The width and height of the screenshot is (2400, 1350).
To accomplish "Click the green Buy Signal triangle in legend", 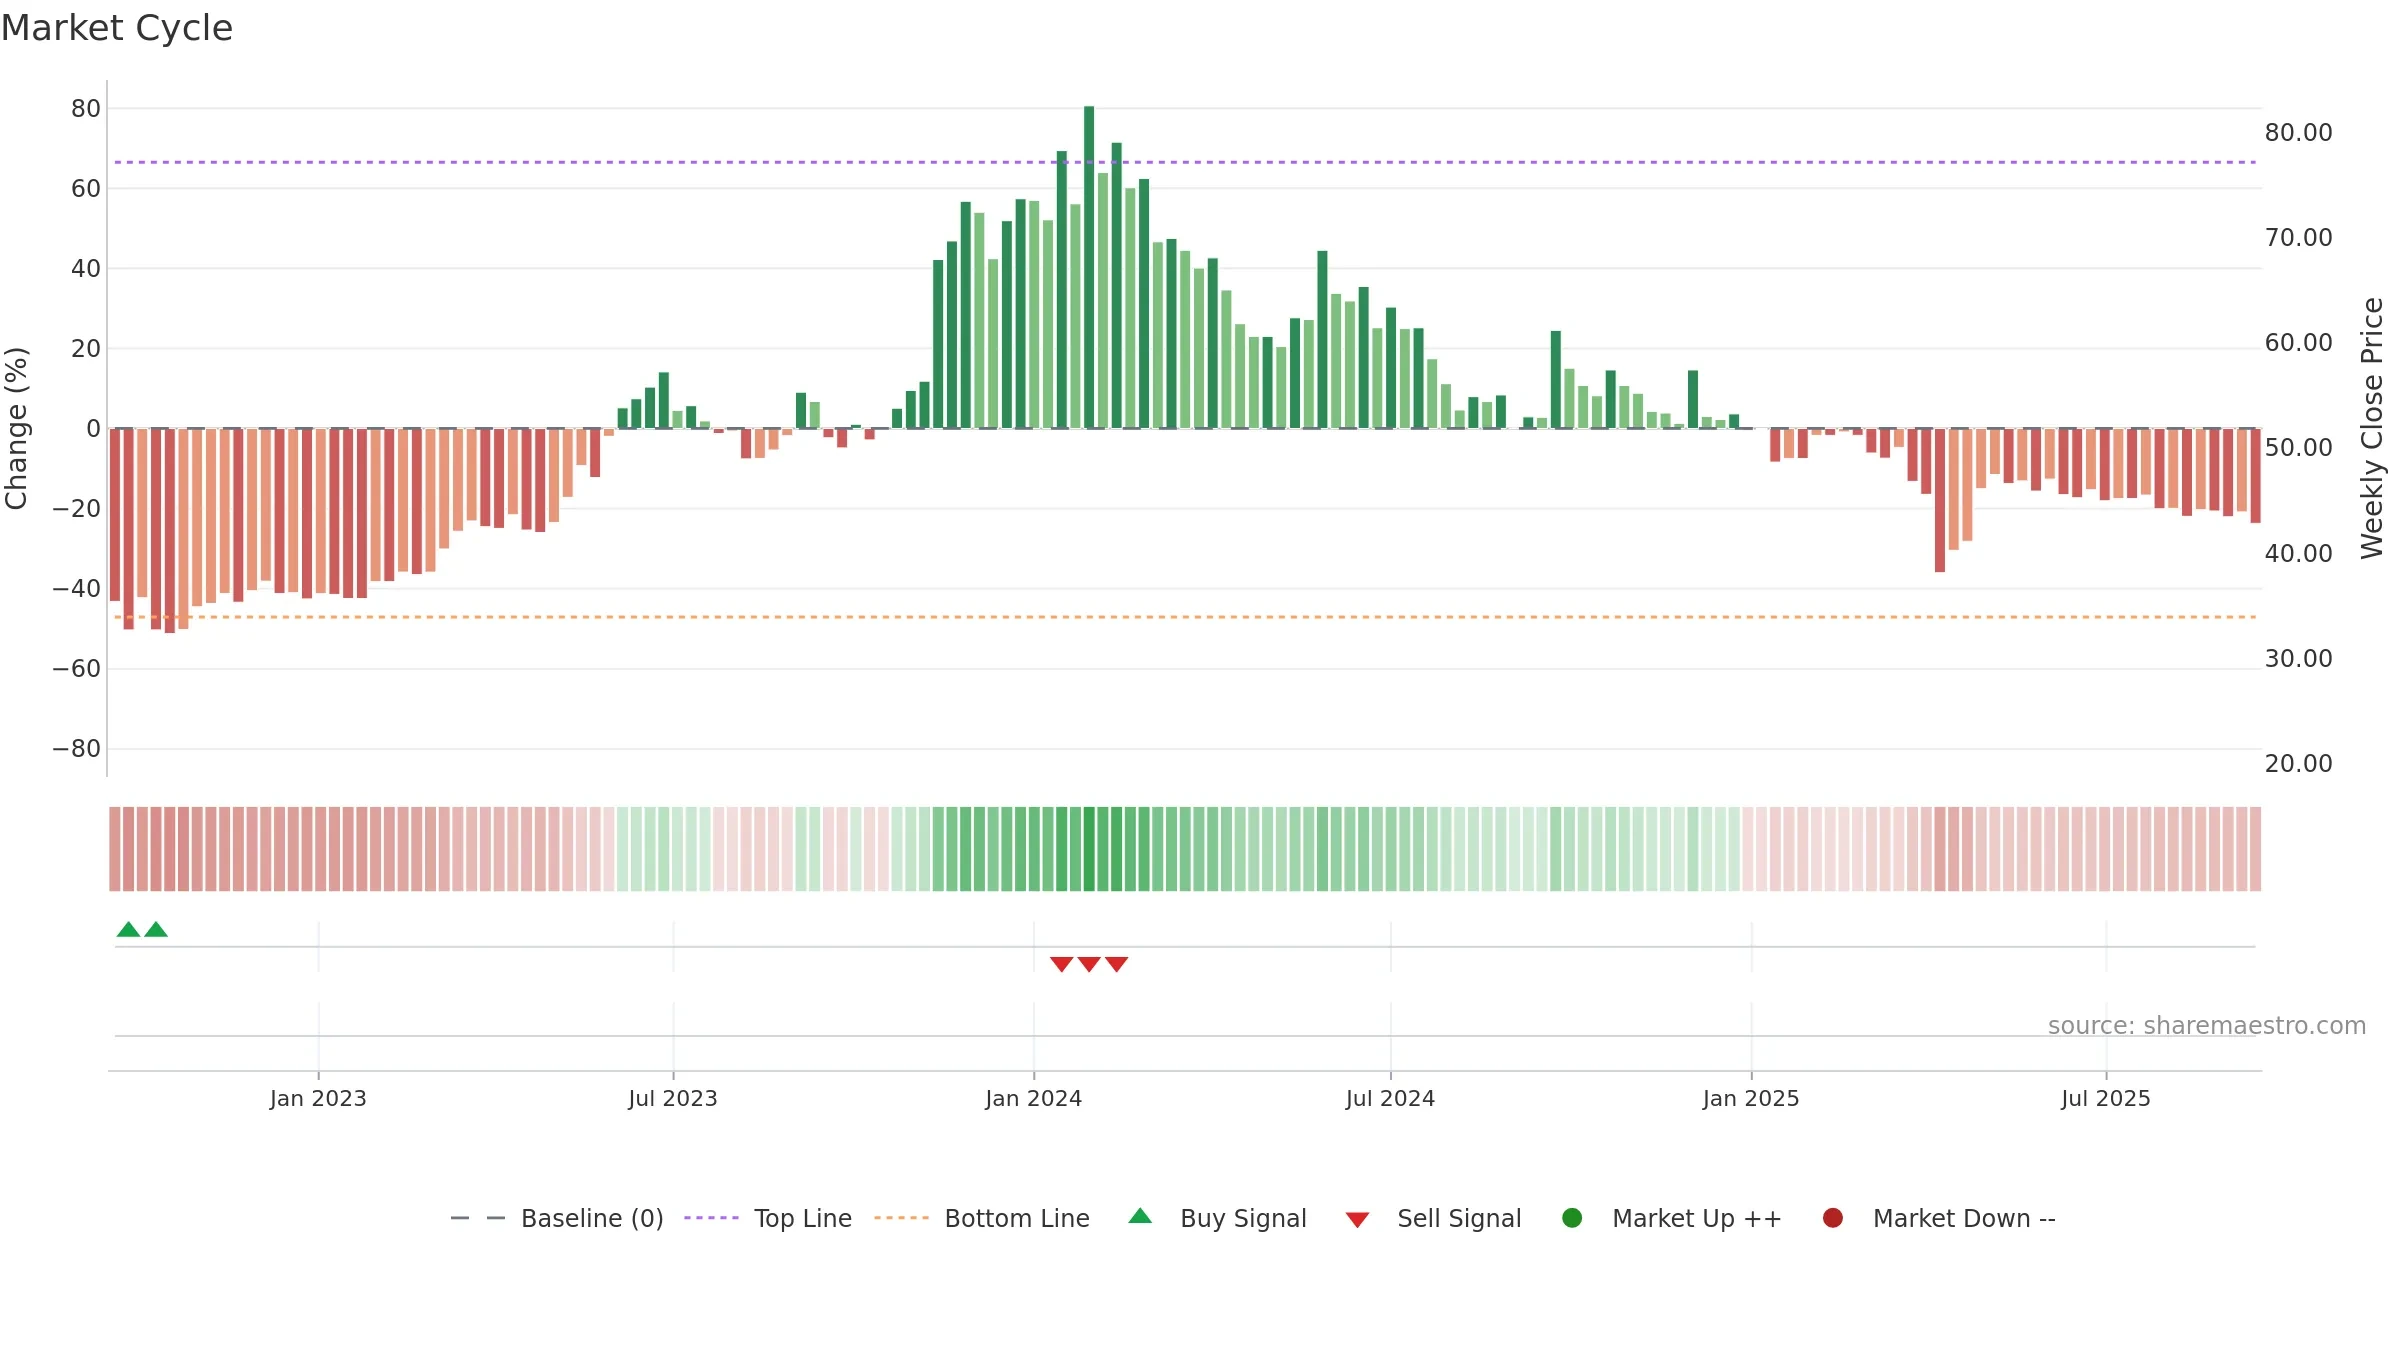I will 1140,1216.
